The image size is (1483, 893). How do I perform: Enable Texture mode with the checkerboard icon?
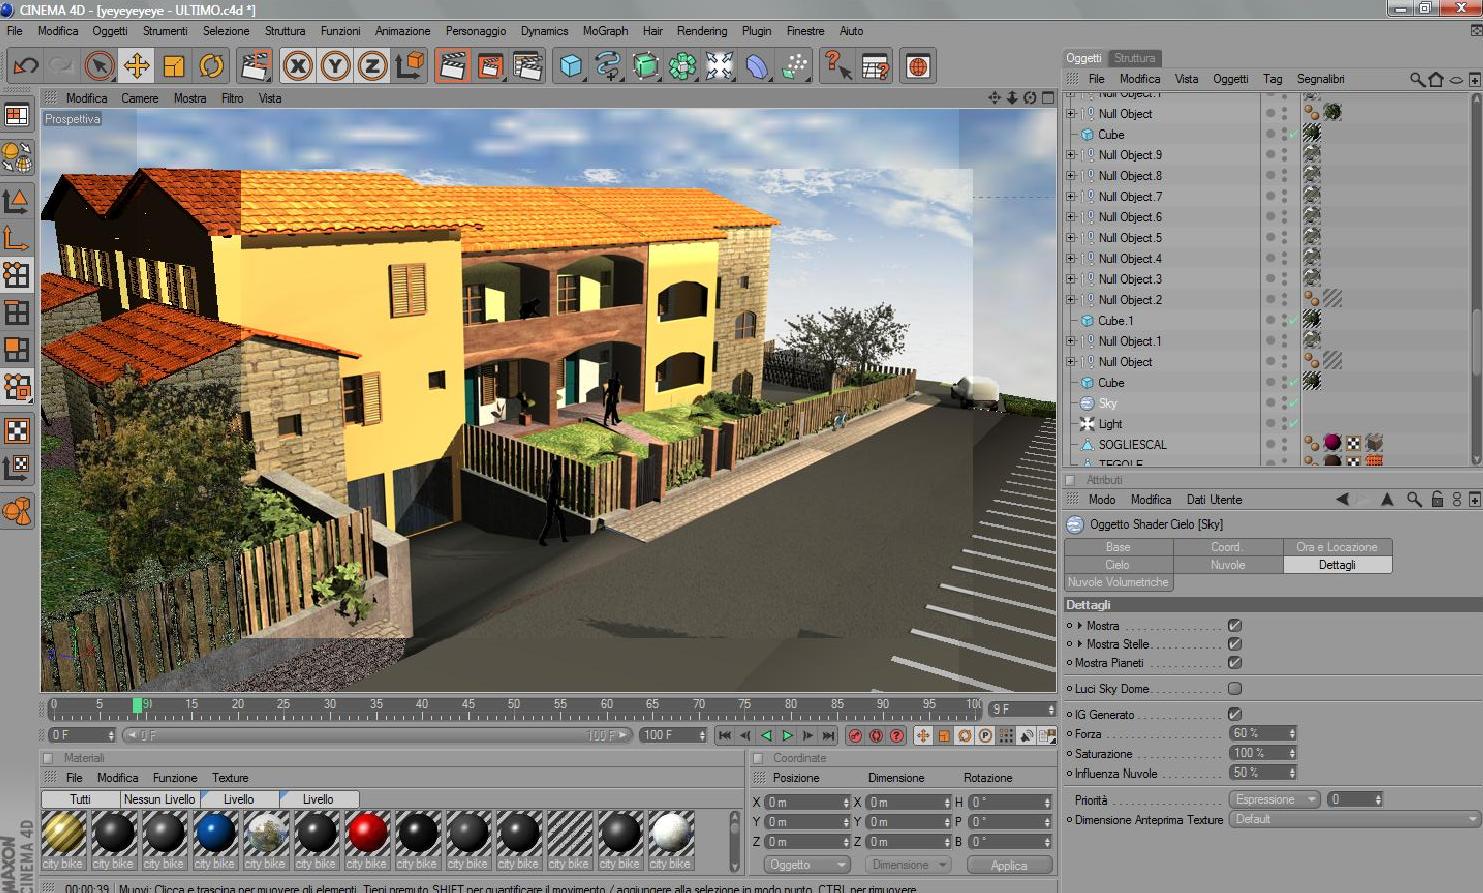(17, 431)
